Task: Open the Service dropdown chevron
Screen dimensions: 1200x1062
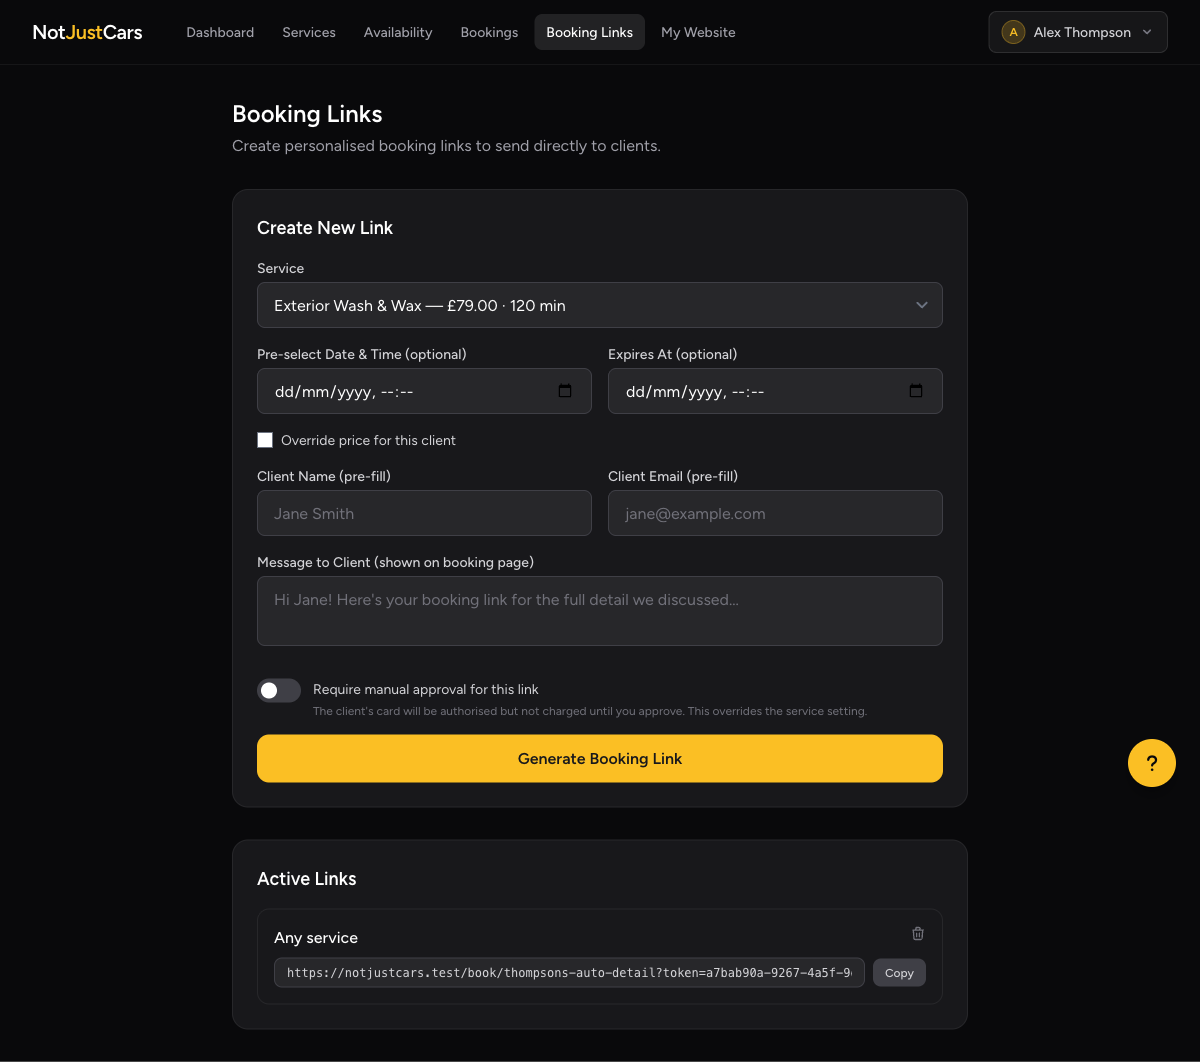Action: pos(921,305)
